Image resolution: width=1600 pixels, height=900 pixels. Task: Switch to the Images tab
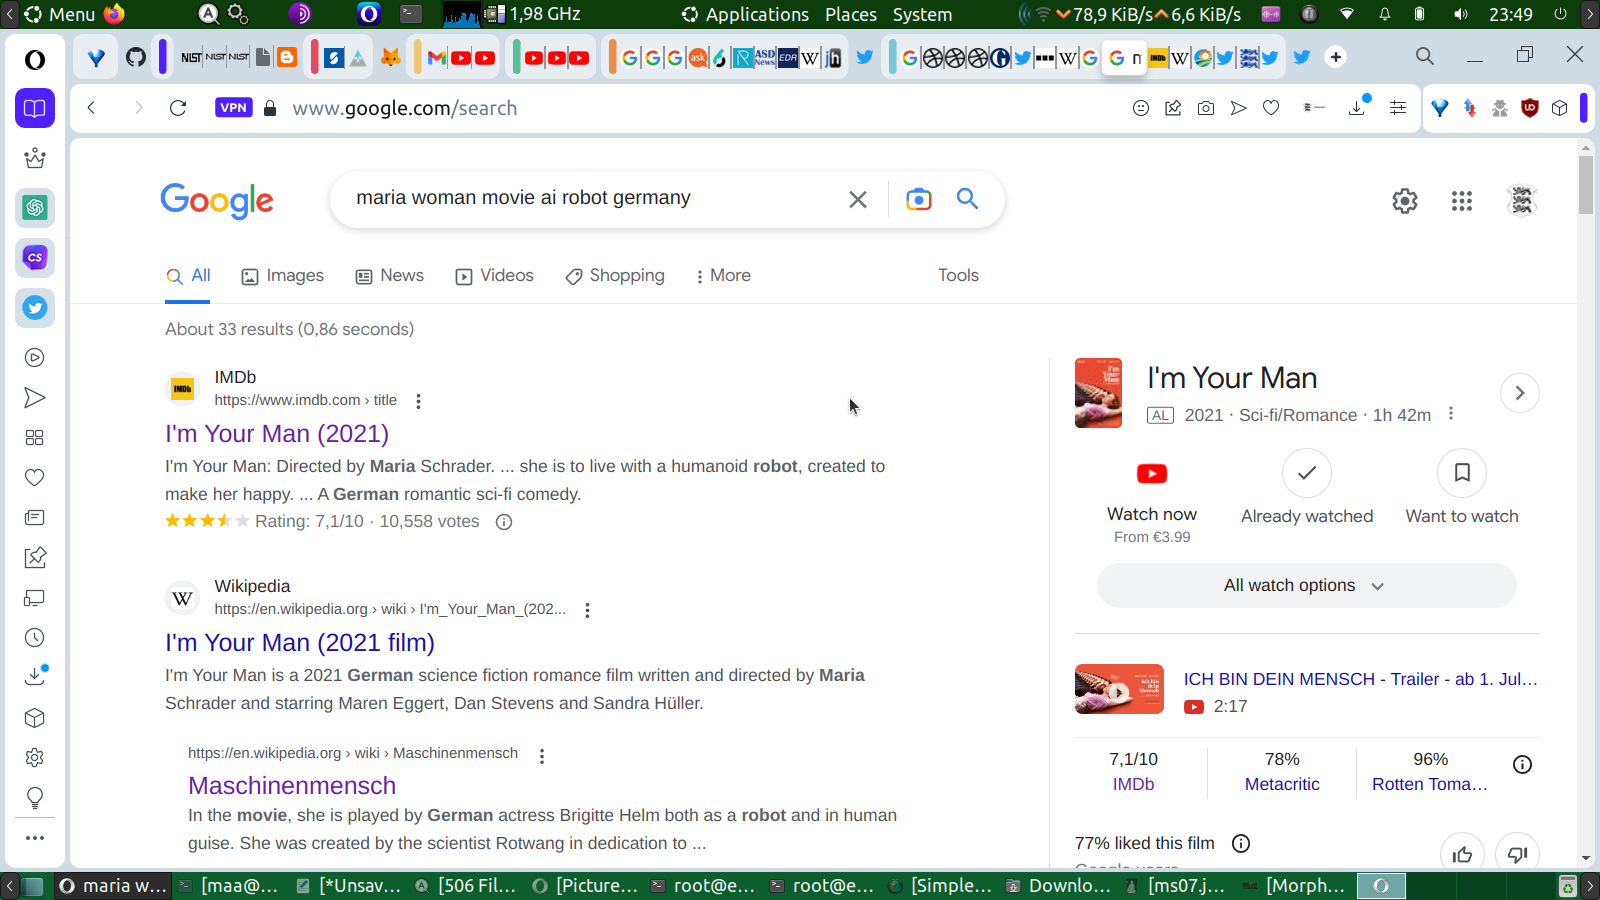tap(283, 276)
